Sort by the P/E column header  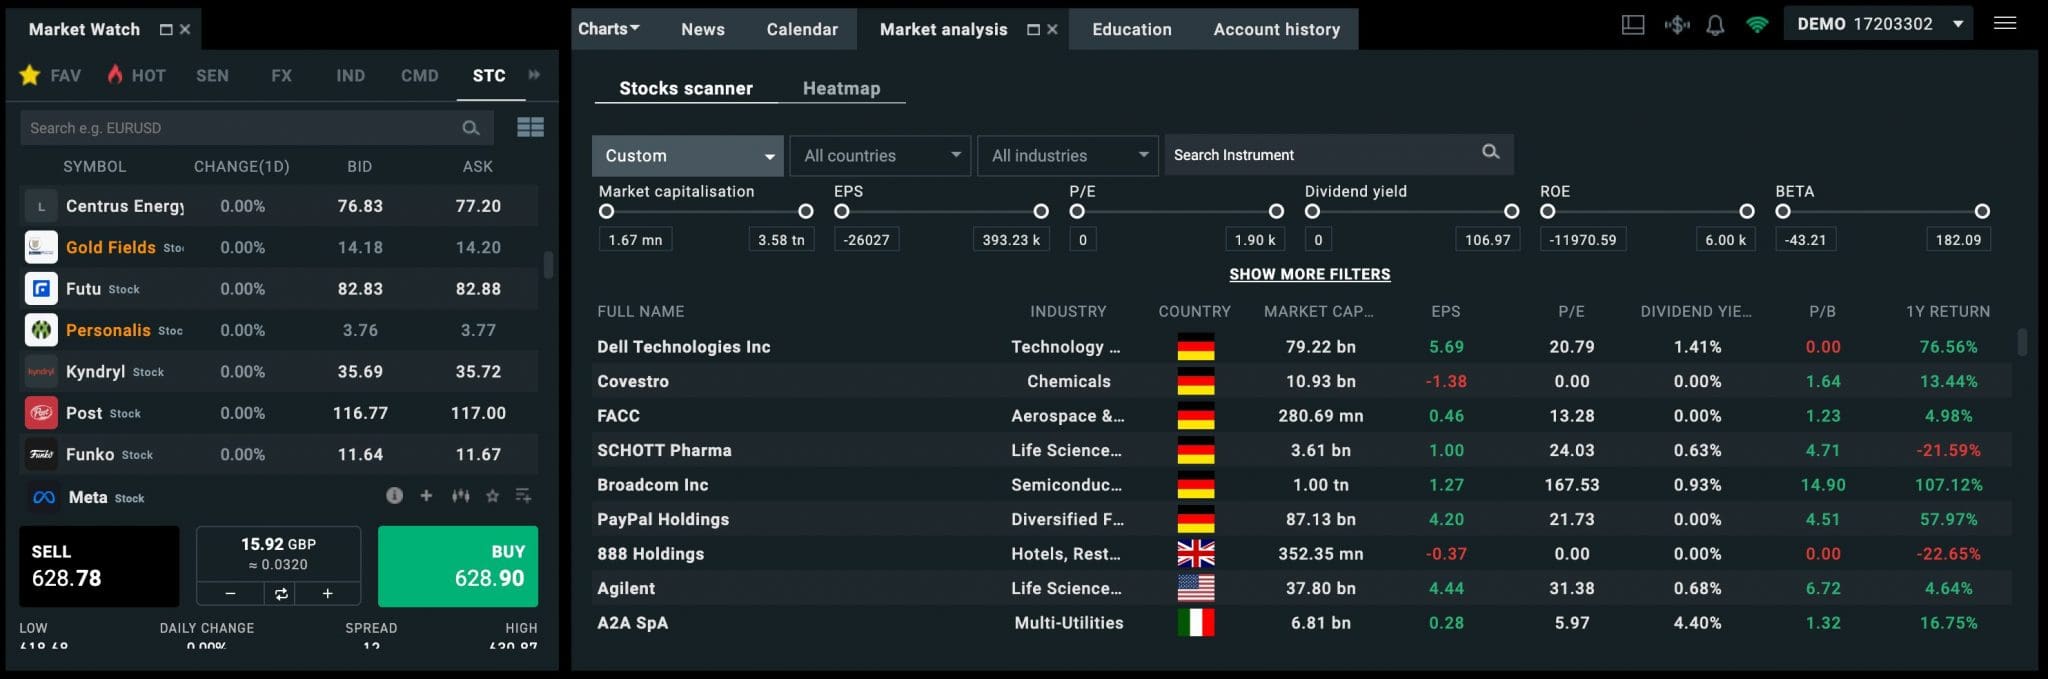pyautogui.click(x=1571, y=311)
